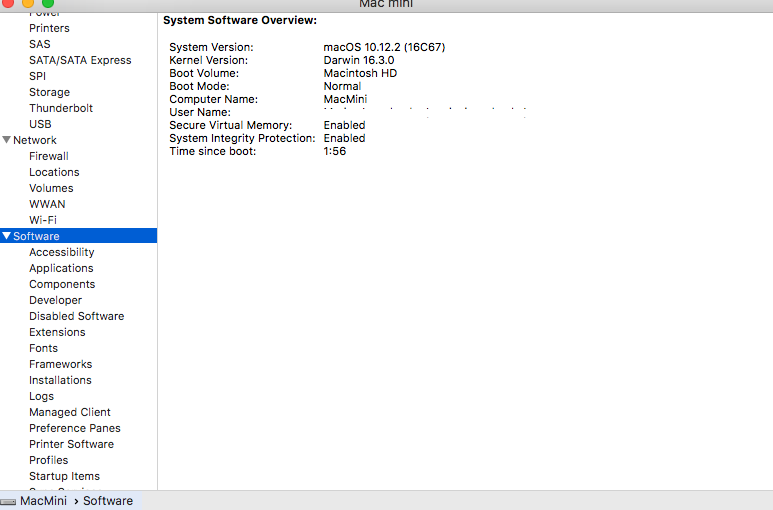Show Wi-Fi information
The width and height of the screenshot is (773, 510).
click(x=43, y=220)
